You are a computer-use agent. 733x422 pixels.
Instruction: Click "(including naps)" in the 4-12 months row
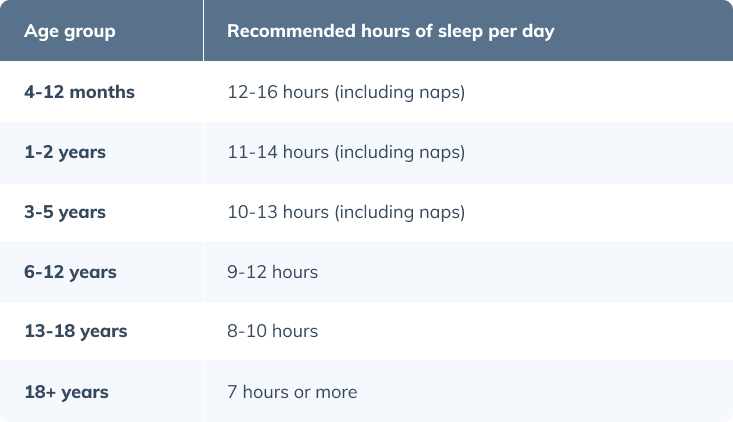[400, 92]
